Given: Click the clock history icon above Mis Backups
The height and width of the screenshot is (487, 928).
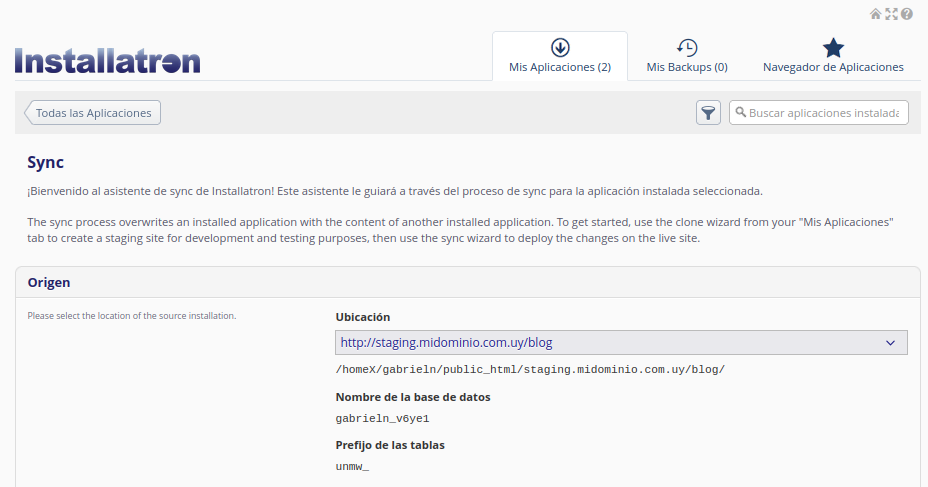Looking at the screenshot, I should (687, 48).
